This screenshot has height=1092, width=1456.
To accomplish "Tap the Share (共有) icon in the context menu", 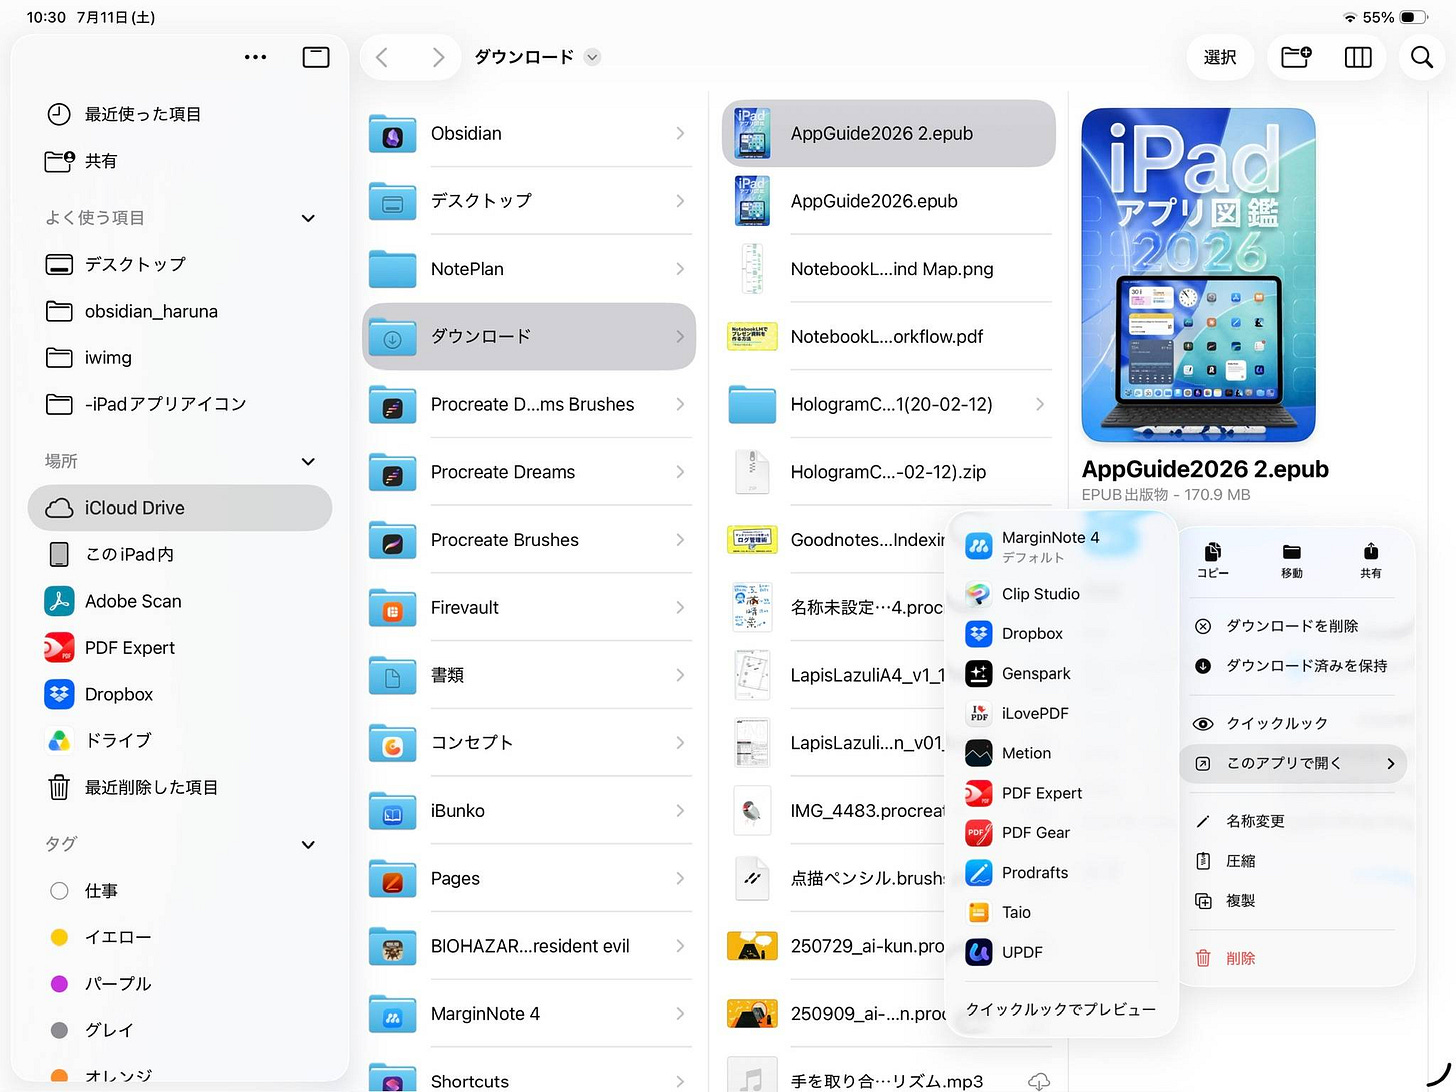I will (1371, 561).
